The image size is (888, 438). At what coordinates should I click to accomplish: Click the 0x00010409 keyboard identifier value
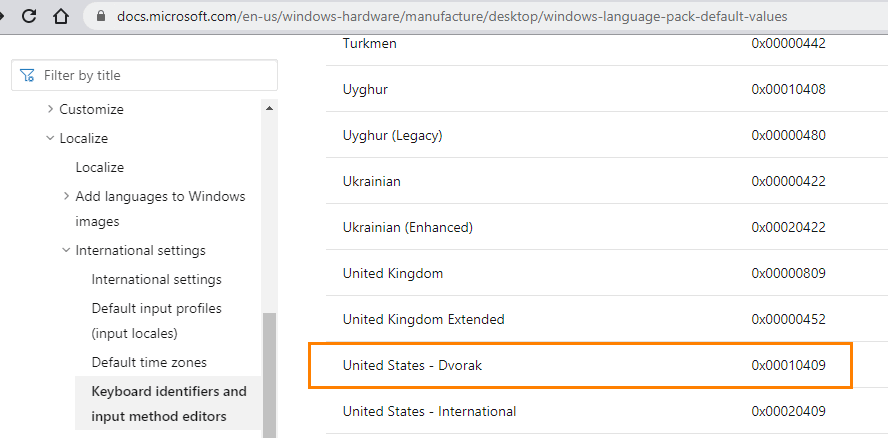788,366
